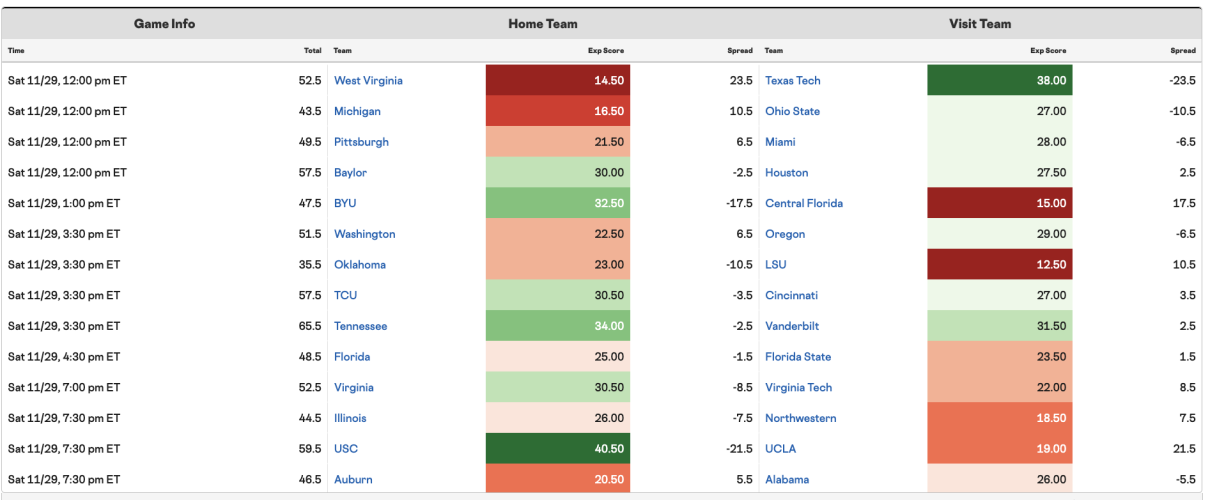
Task: Select UCLA's 19.00 expected score cell
Action: pos(1000,449)
